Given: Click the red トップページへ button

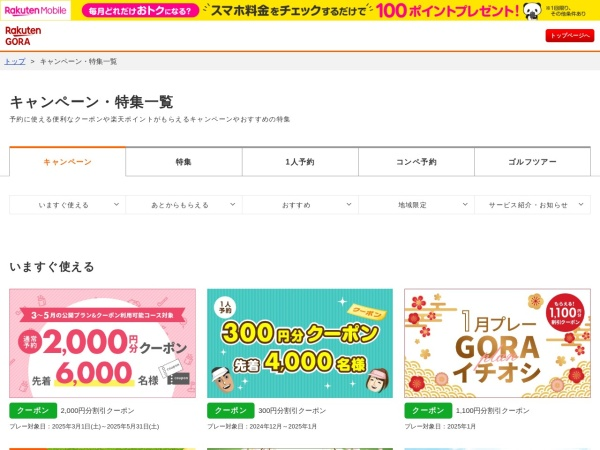Looking at the screenshot, I should [569, 35].
